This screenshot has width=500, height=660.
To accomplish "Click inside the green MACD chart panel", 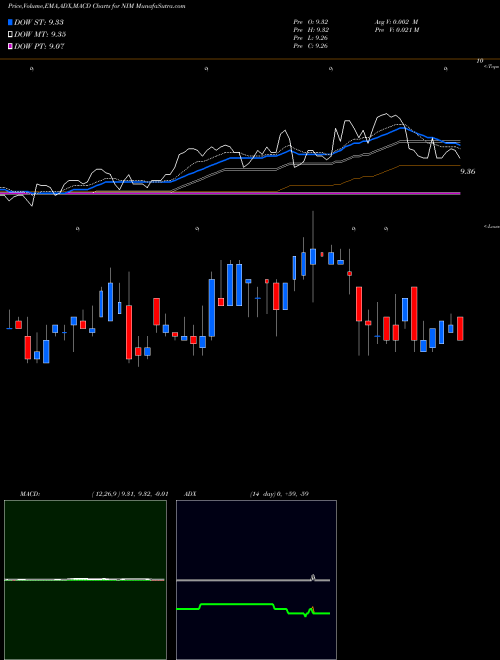I will [85, 580].
